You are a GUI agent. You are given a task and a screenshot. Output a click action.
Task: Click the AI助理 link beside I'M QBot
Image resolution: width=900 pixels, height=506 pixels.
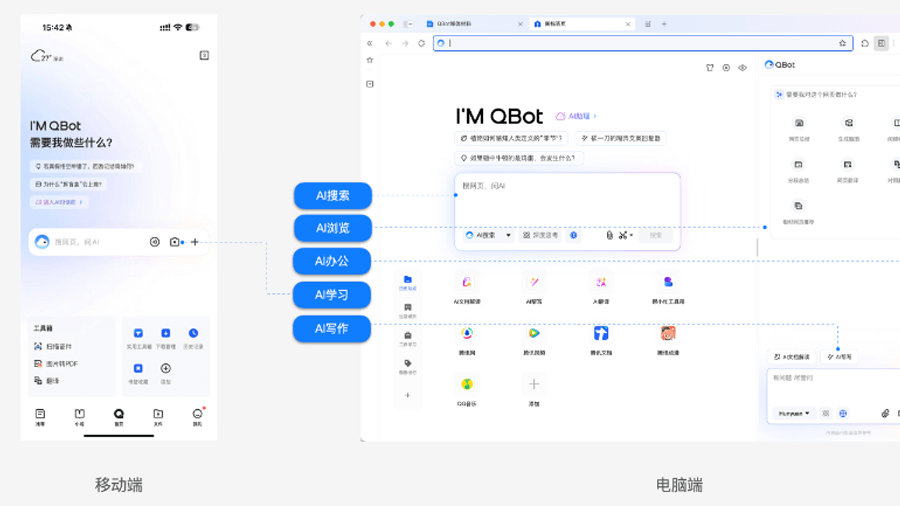pyautogui.click(x=576, y=116)
